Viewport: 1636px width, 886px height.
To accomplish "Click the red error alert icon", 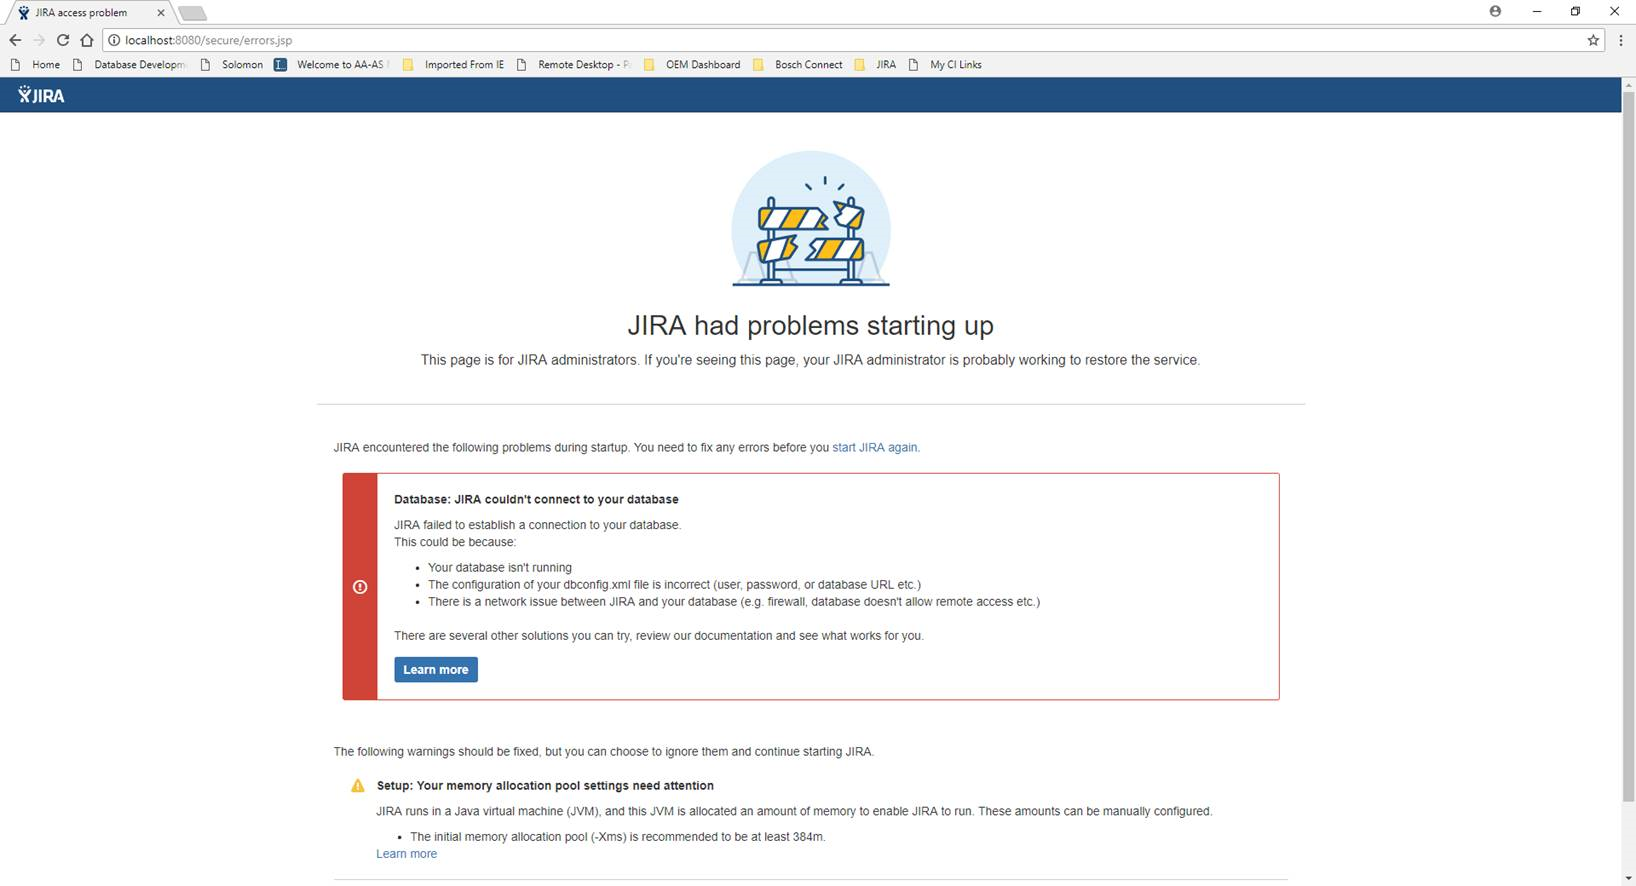I will pyautogui.click(x=360, y=587).
